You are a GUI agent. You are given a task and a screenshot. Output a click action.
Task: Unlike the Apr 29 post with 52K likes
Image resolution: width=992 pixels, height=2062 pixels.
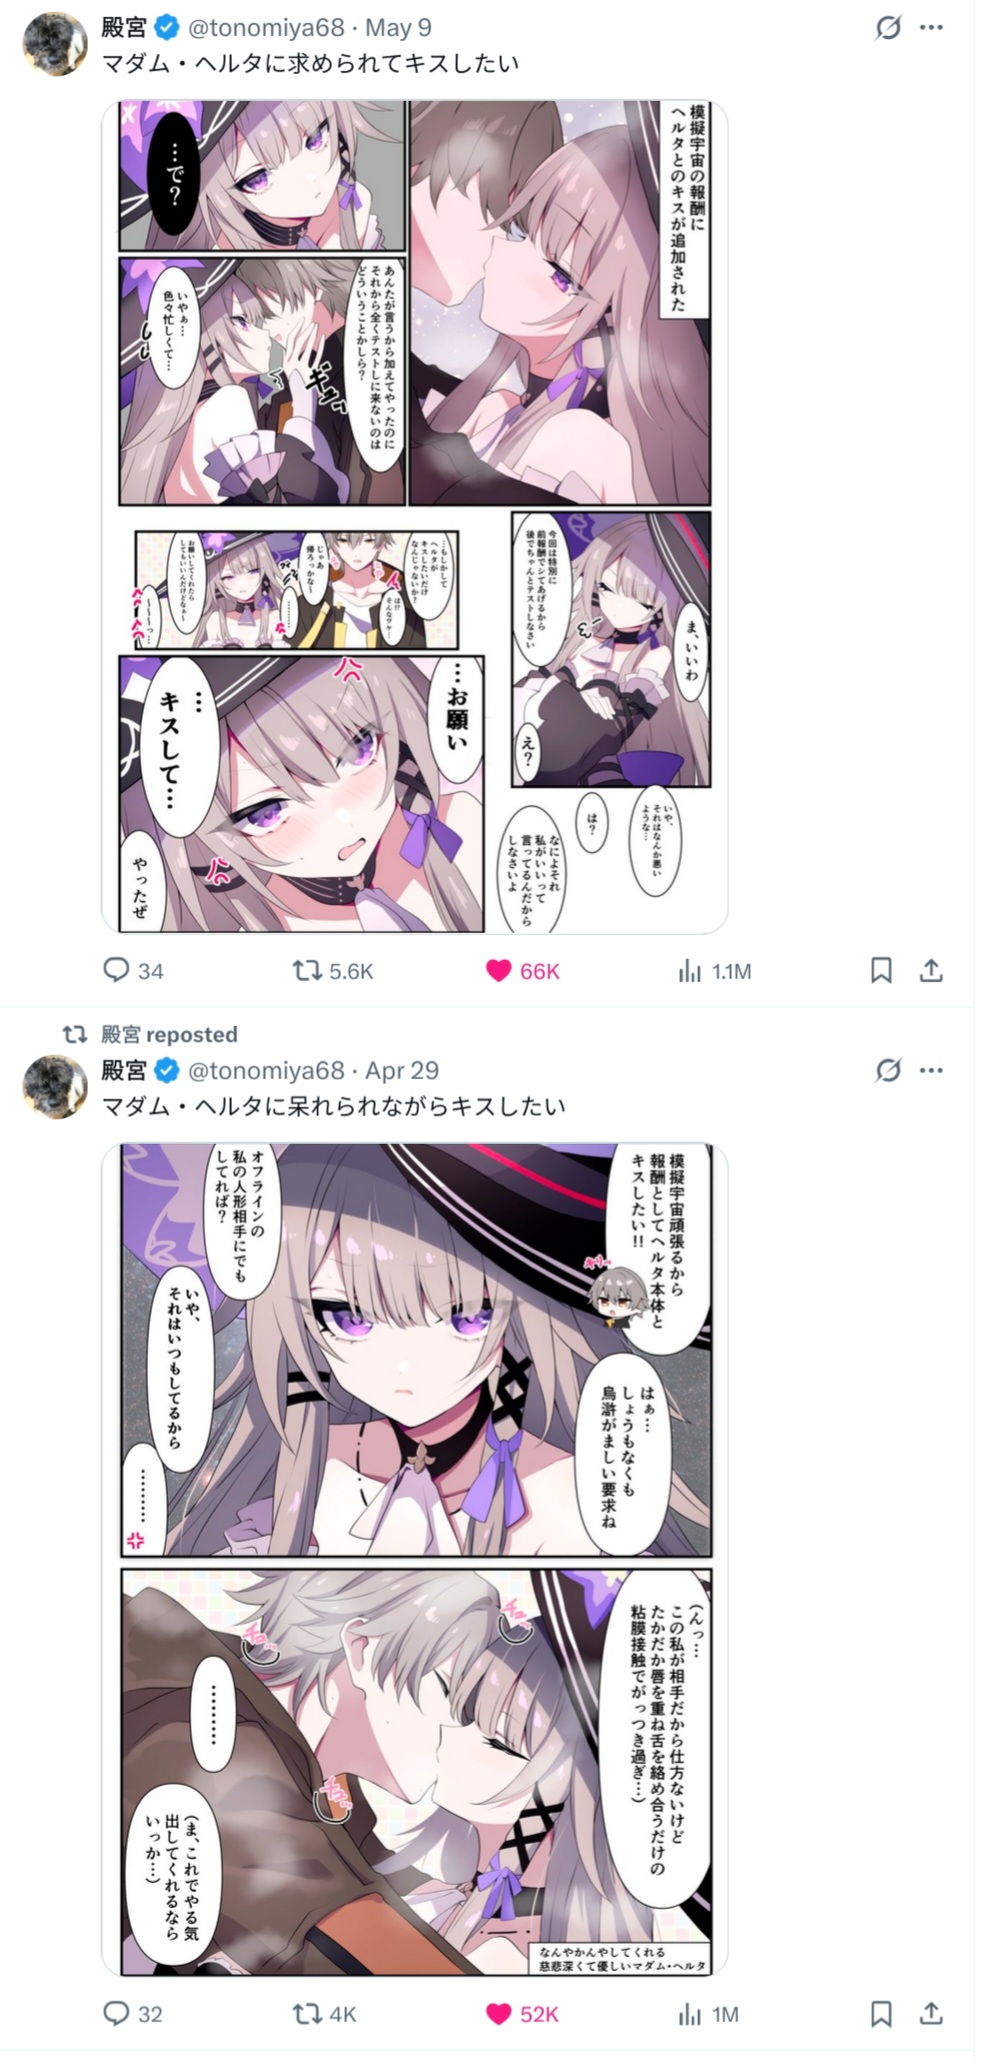click(x=523, y=2013)
